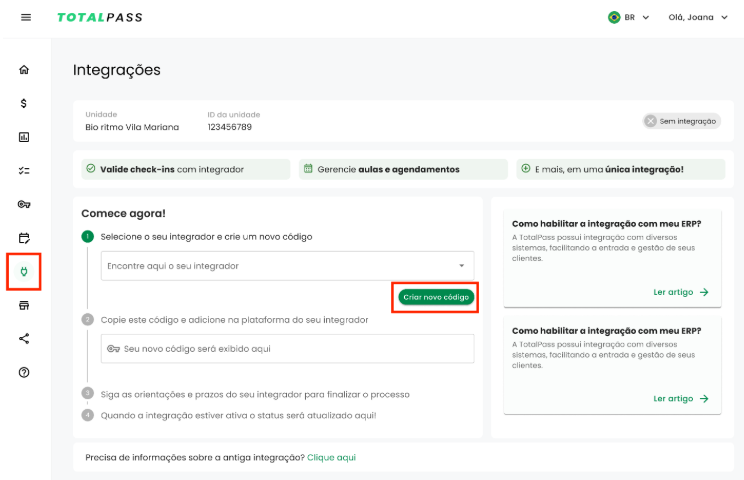Screen dimensions: 744x480
Task: Click the Integrações page heading
Action: coord(117,70)
